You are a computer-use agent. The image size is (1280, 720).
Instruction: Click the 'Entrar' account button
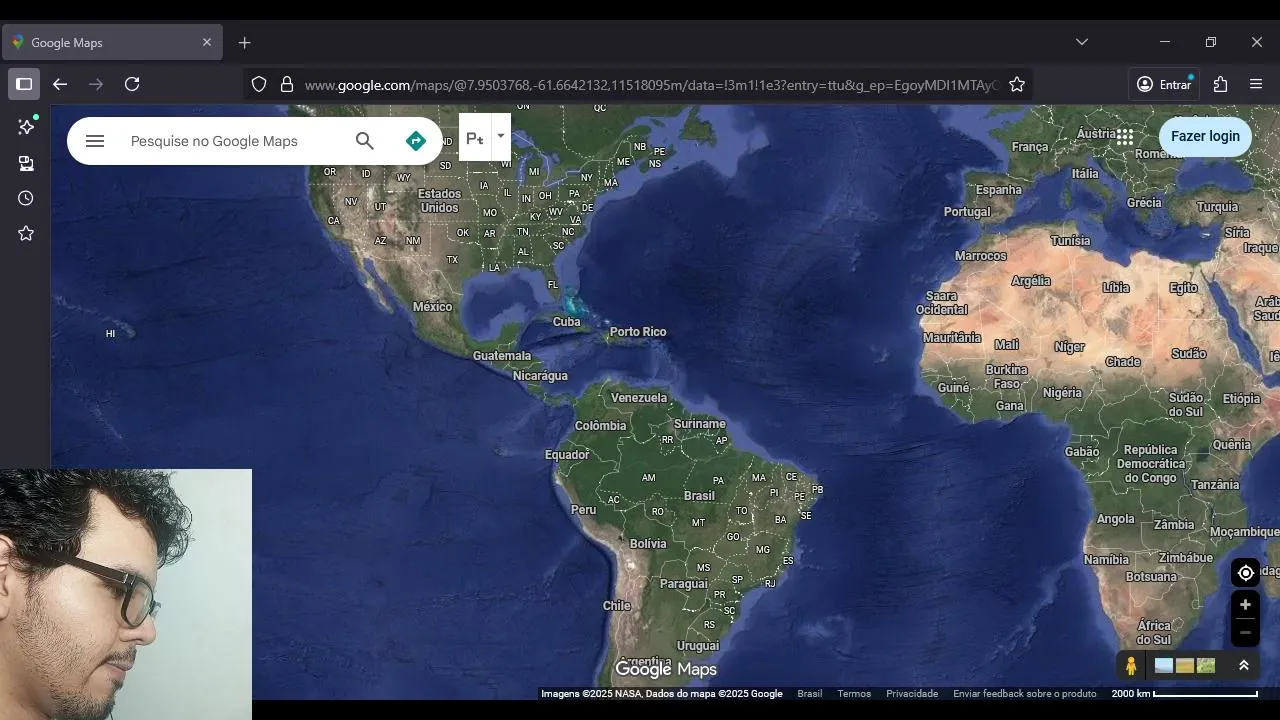coord(1164,85)
